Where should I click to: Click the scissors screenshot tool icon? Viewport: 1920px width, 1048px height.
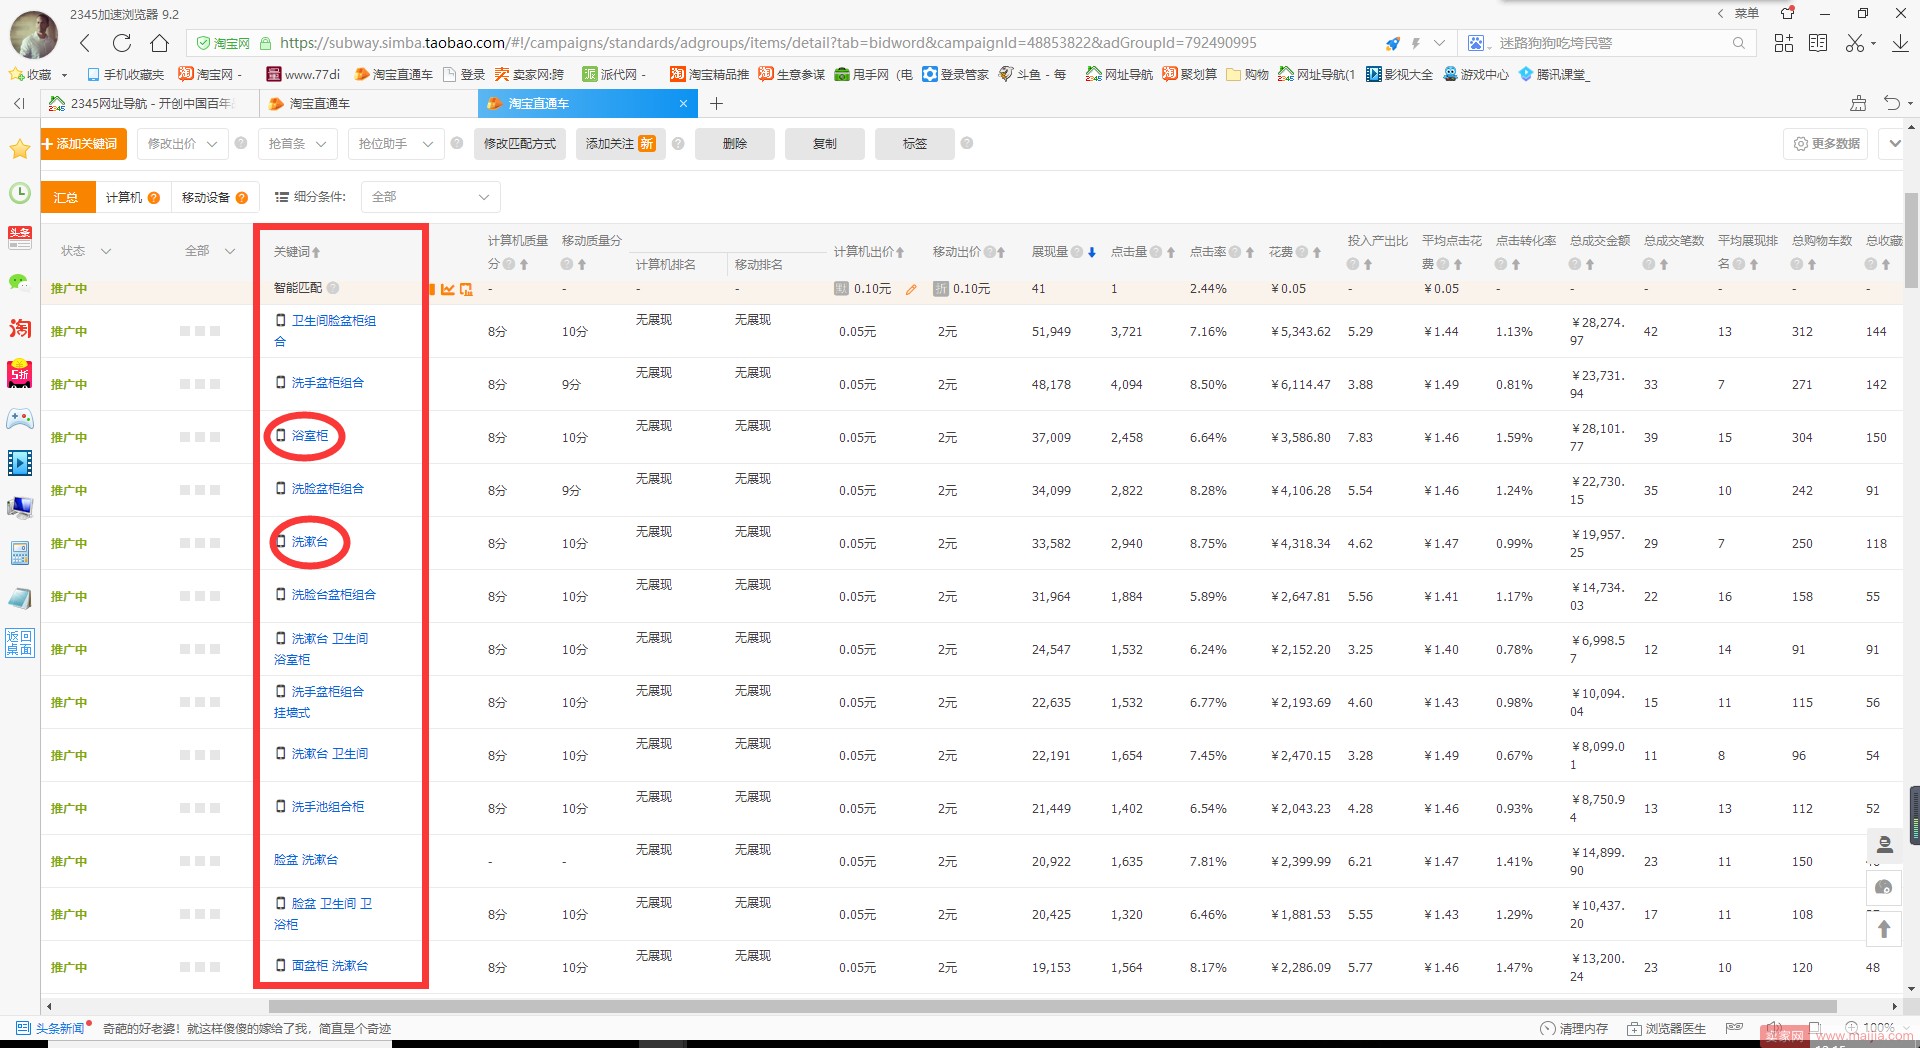(1855, 43)
